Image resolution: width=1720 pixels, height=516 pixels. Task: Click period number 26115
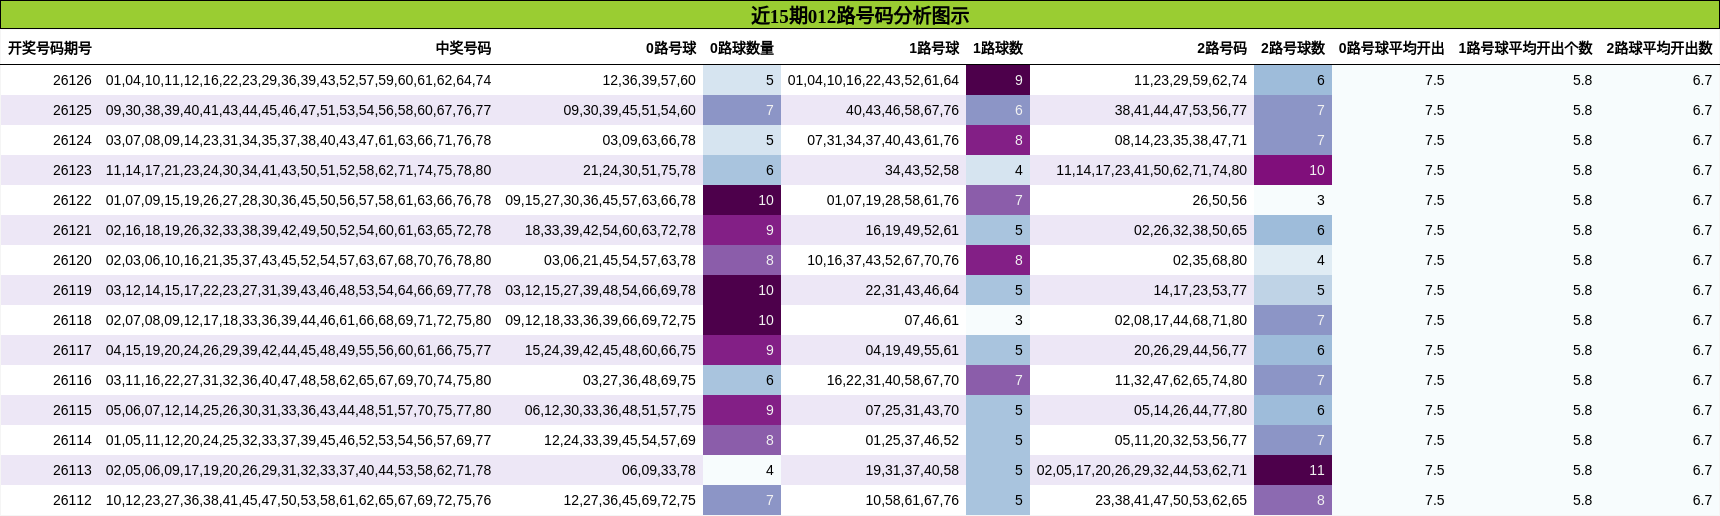point(72,410)
